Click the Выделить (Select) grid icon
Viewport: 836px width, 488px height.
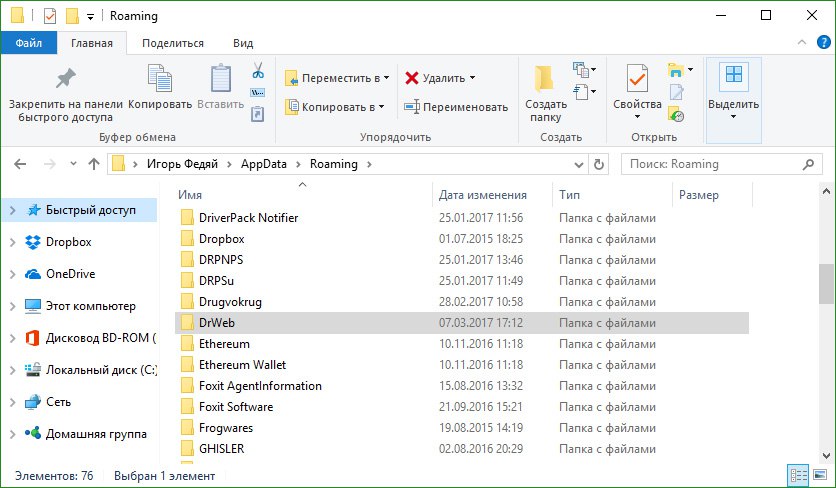(734, 74)
